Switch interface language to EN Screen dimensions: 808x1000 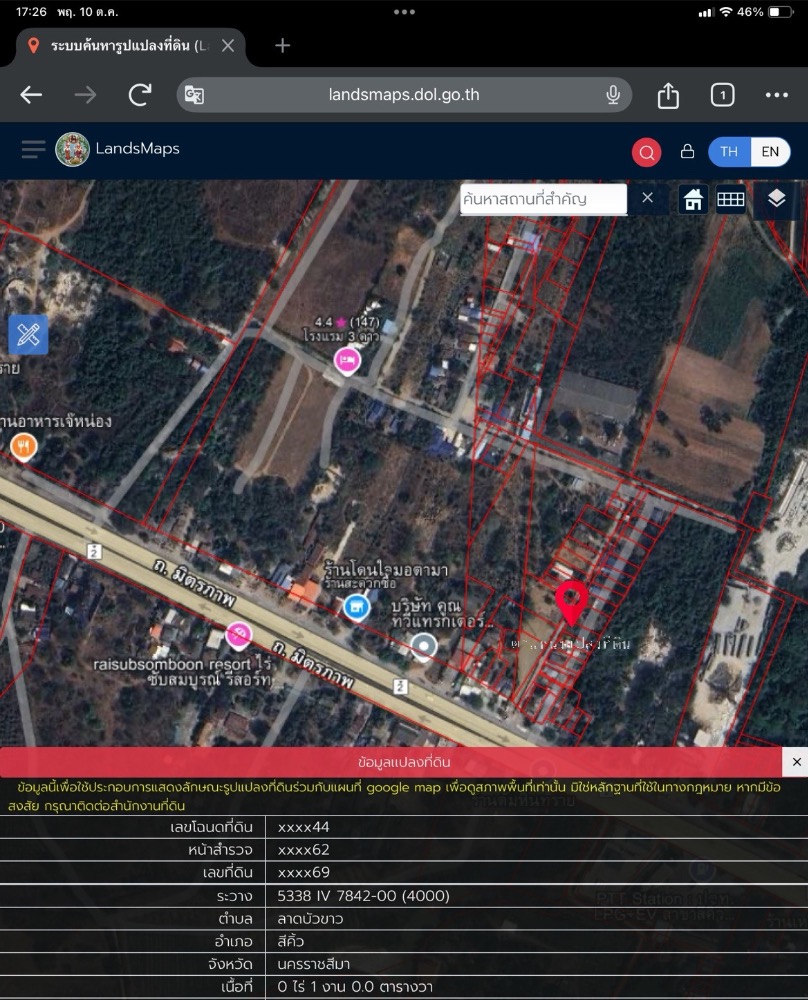tap(770, 151)
